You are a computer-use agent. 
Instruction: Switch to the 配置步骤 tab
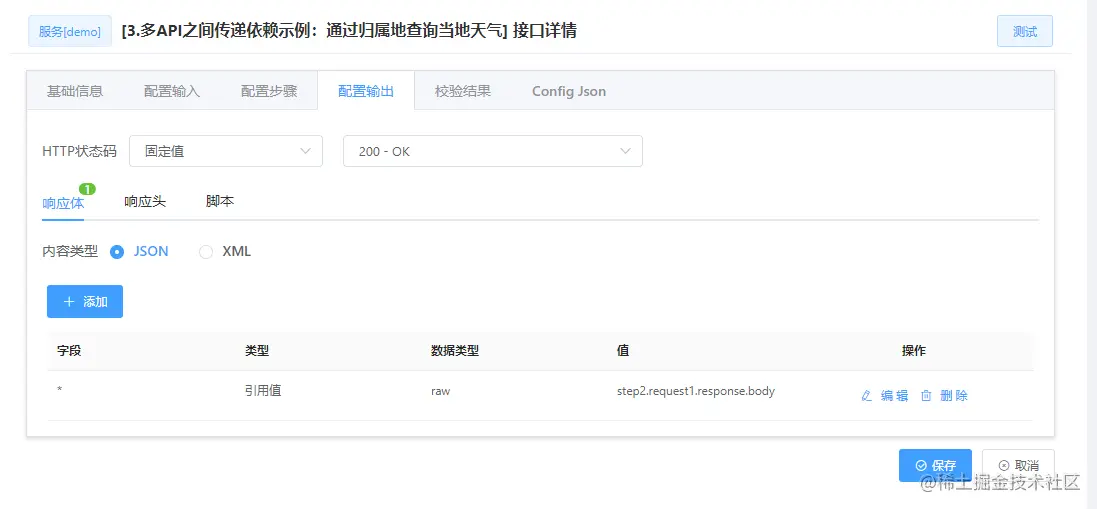pyautogui.click(x=269, y=91)
